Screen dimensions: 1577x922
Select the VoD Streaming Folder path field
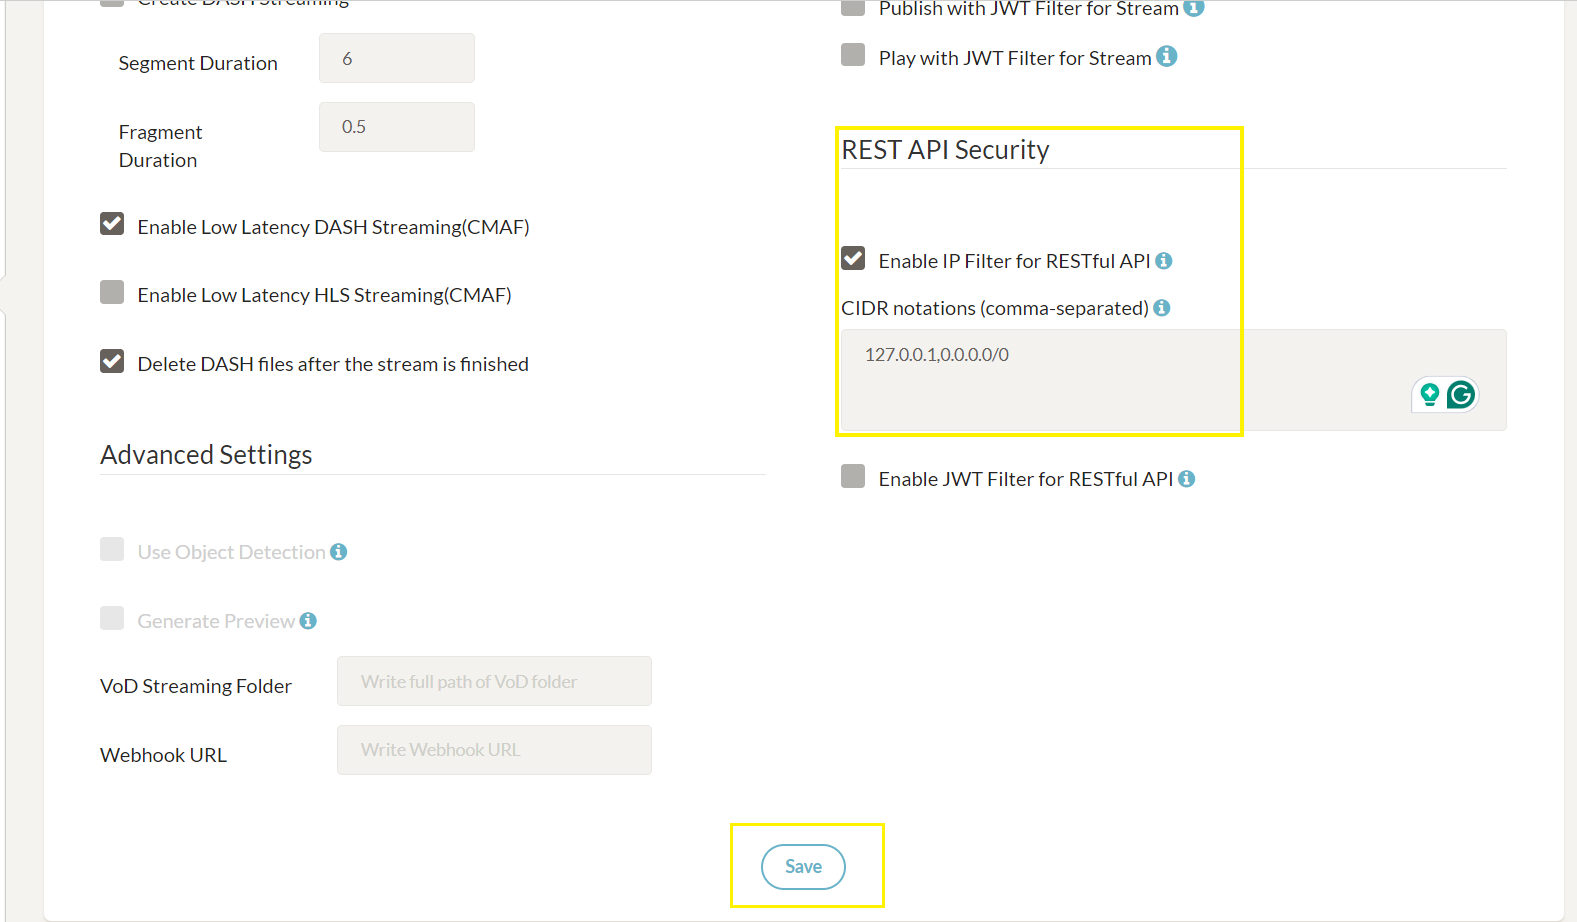click(x=494, y=681)
